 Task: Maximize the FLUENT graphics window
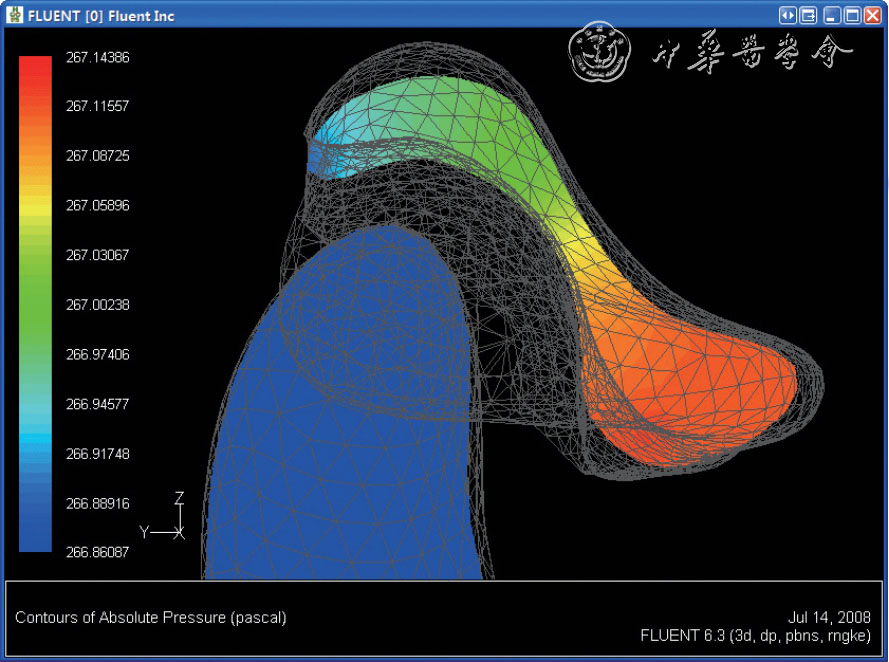click(x=852, y=15)
